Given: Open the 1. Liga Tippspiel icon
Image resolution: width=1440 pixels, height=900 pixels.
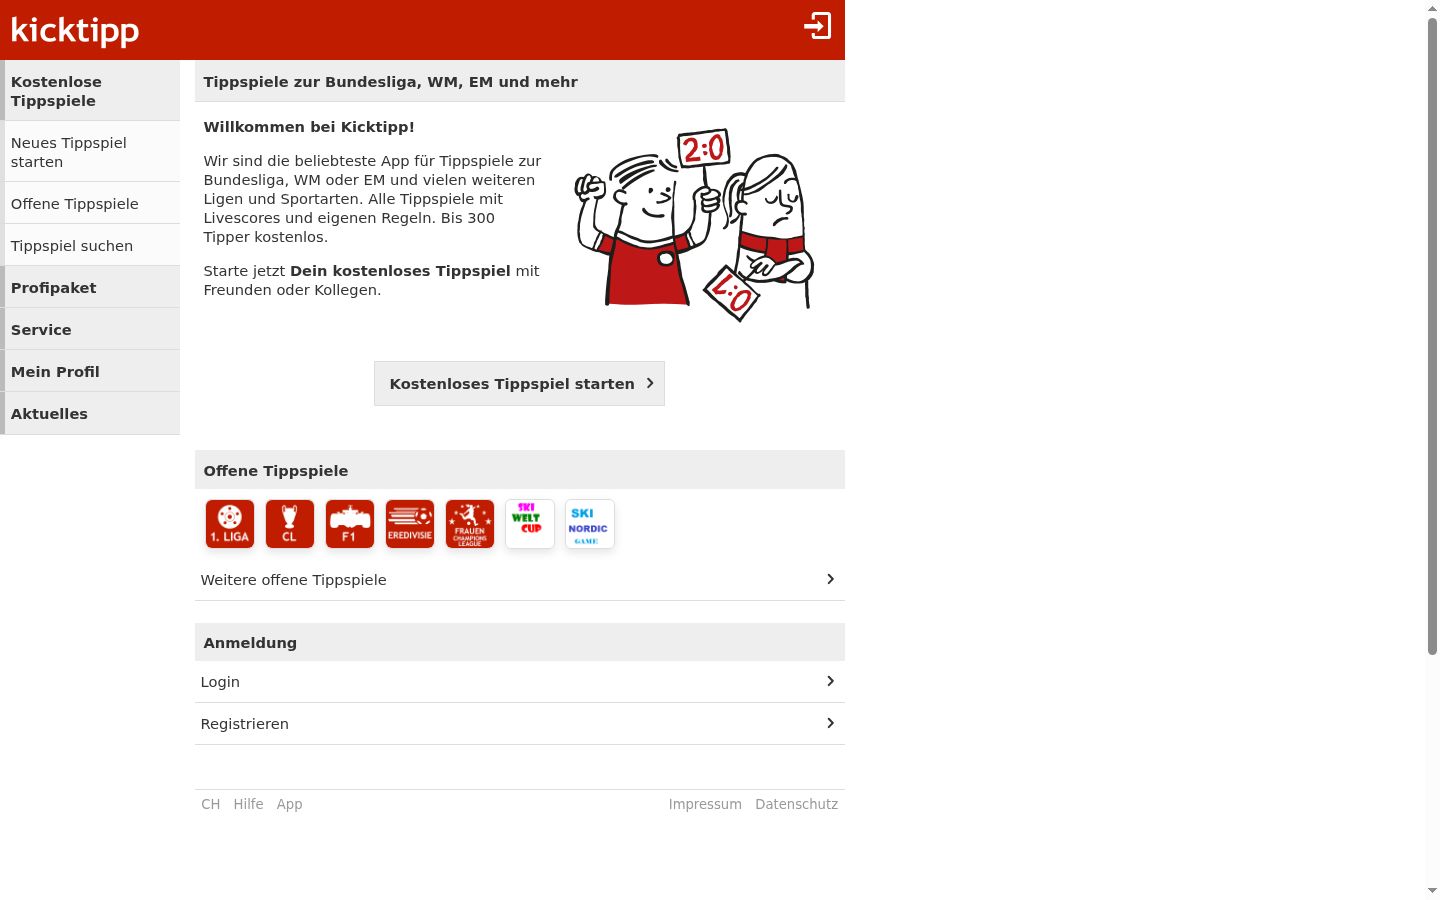Looking at the screenshot, I should tap(230, 524).
